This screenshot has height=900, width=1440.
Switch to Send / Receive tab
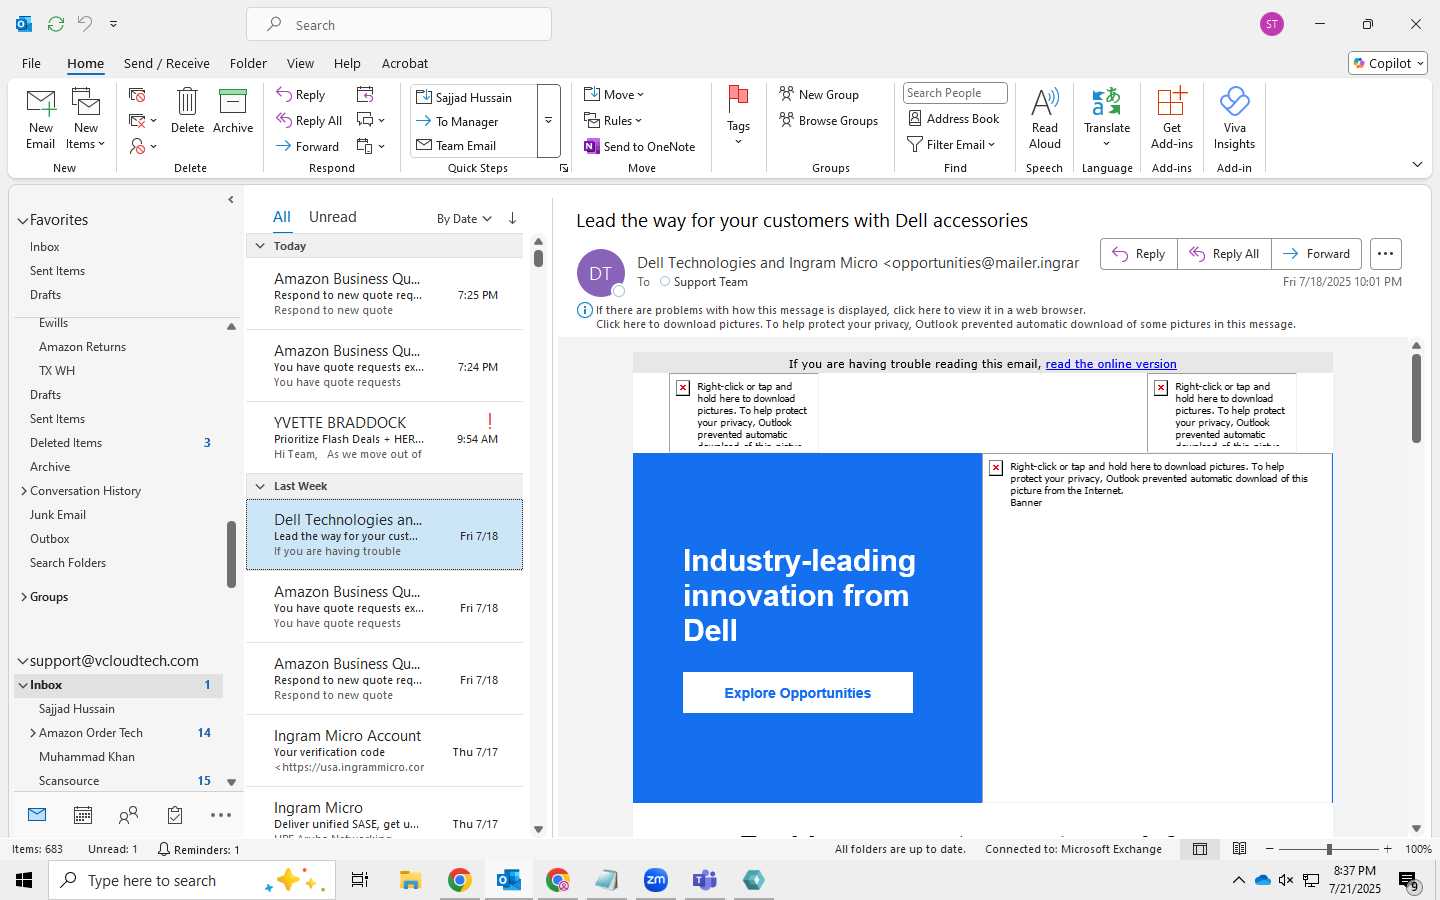point(167,63)
